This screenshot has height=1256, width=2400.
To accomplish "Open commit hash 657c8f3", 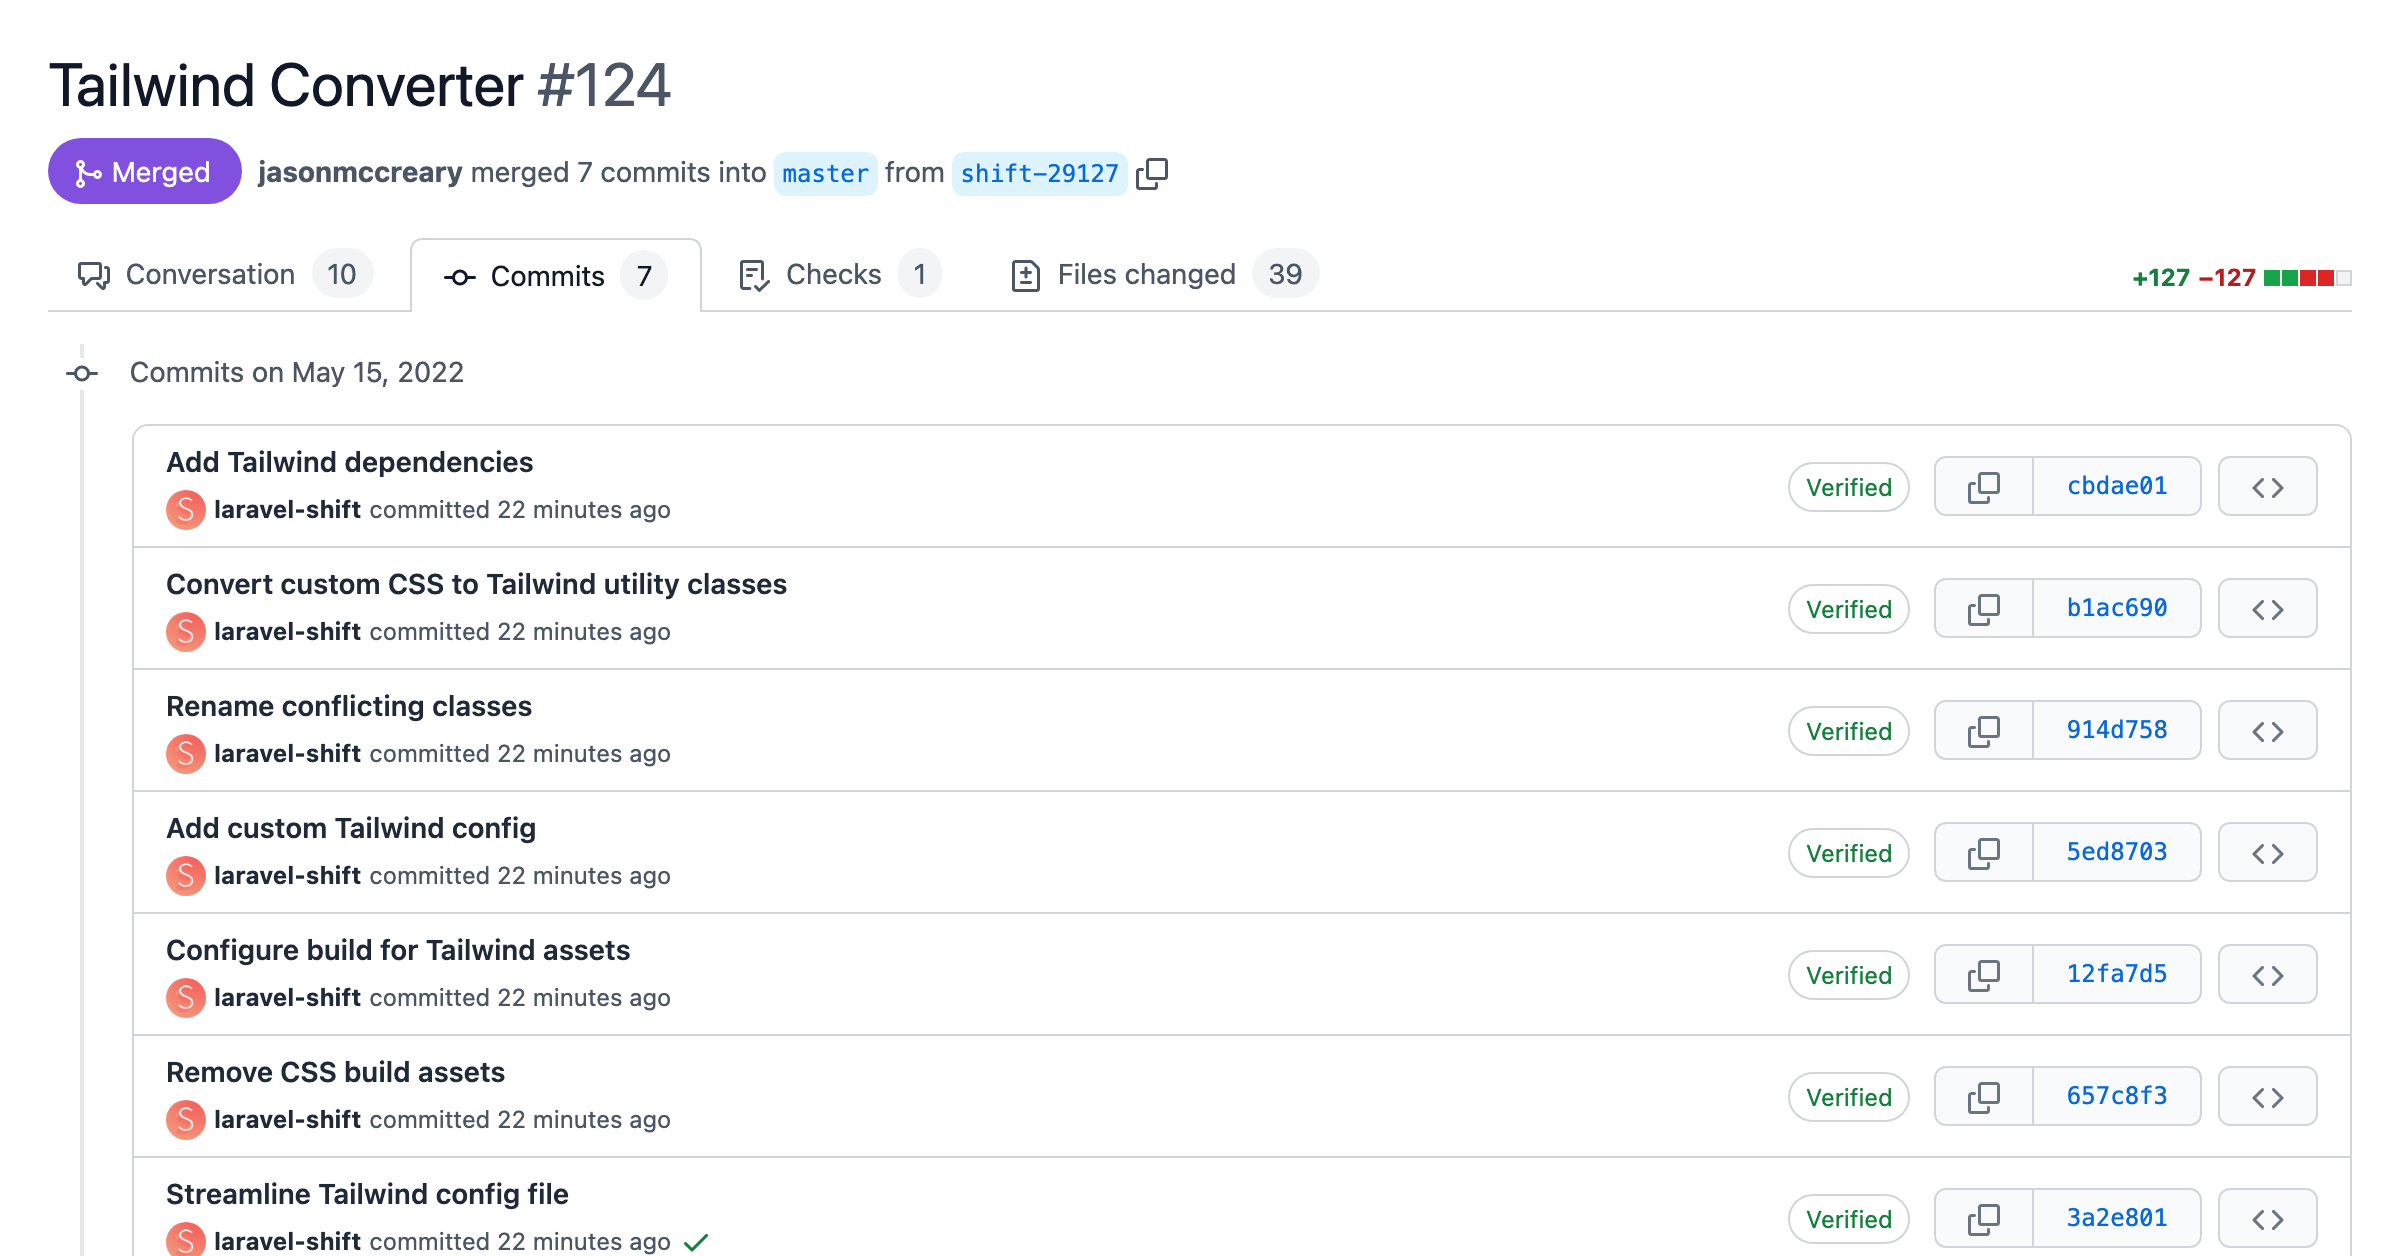I will tap(2117, 1096).
